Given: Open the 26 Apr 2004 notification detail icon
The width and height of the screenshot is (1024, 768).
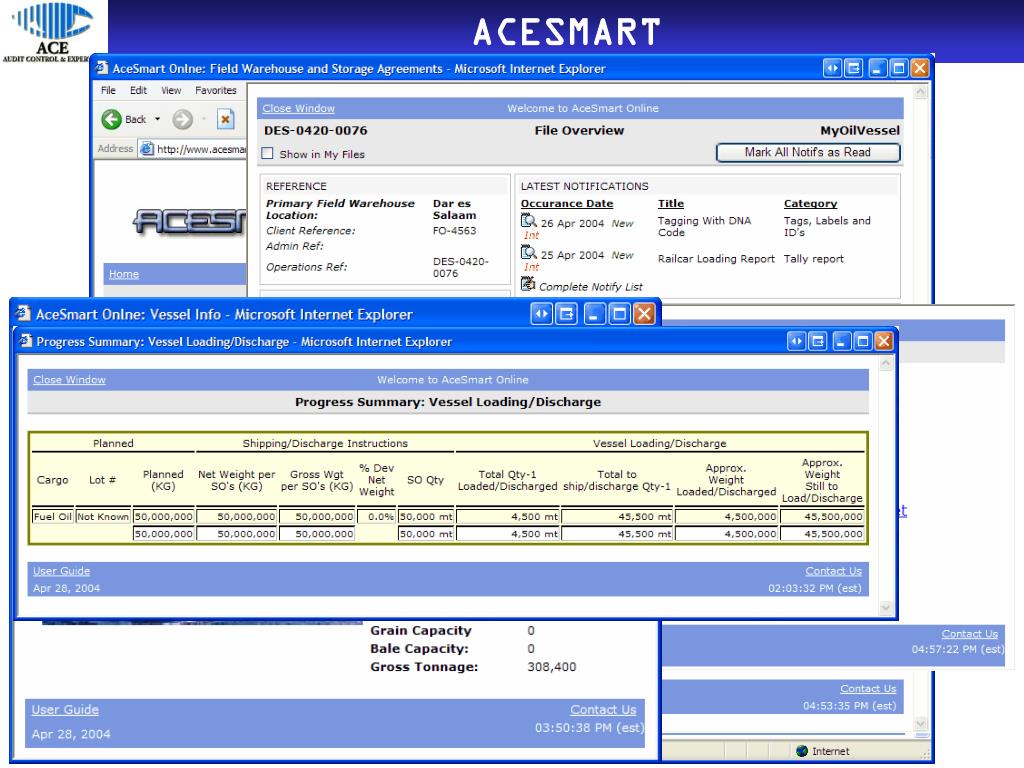Looking at the screenshot, I should [528, 221].
